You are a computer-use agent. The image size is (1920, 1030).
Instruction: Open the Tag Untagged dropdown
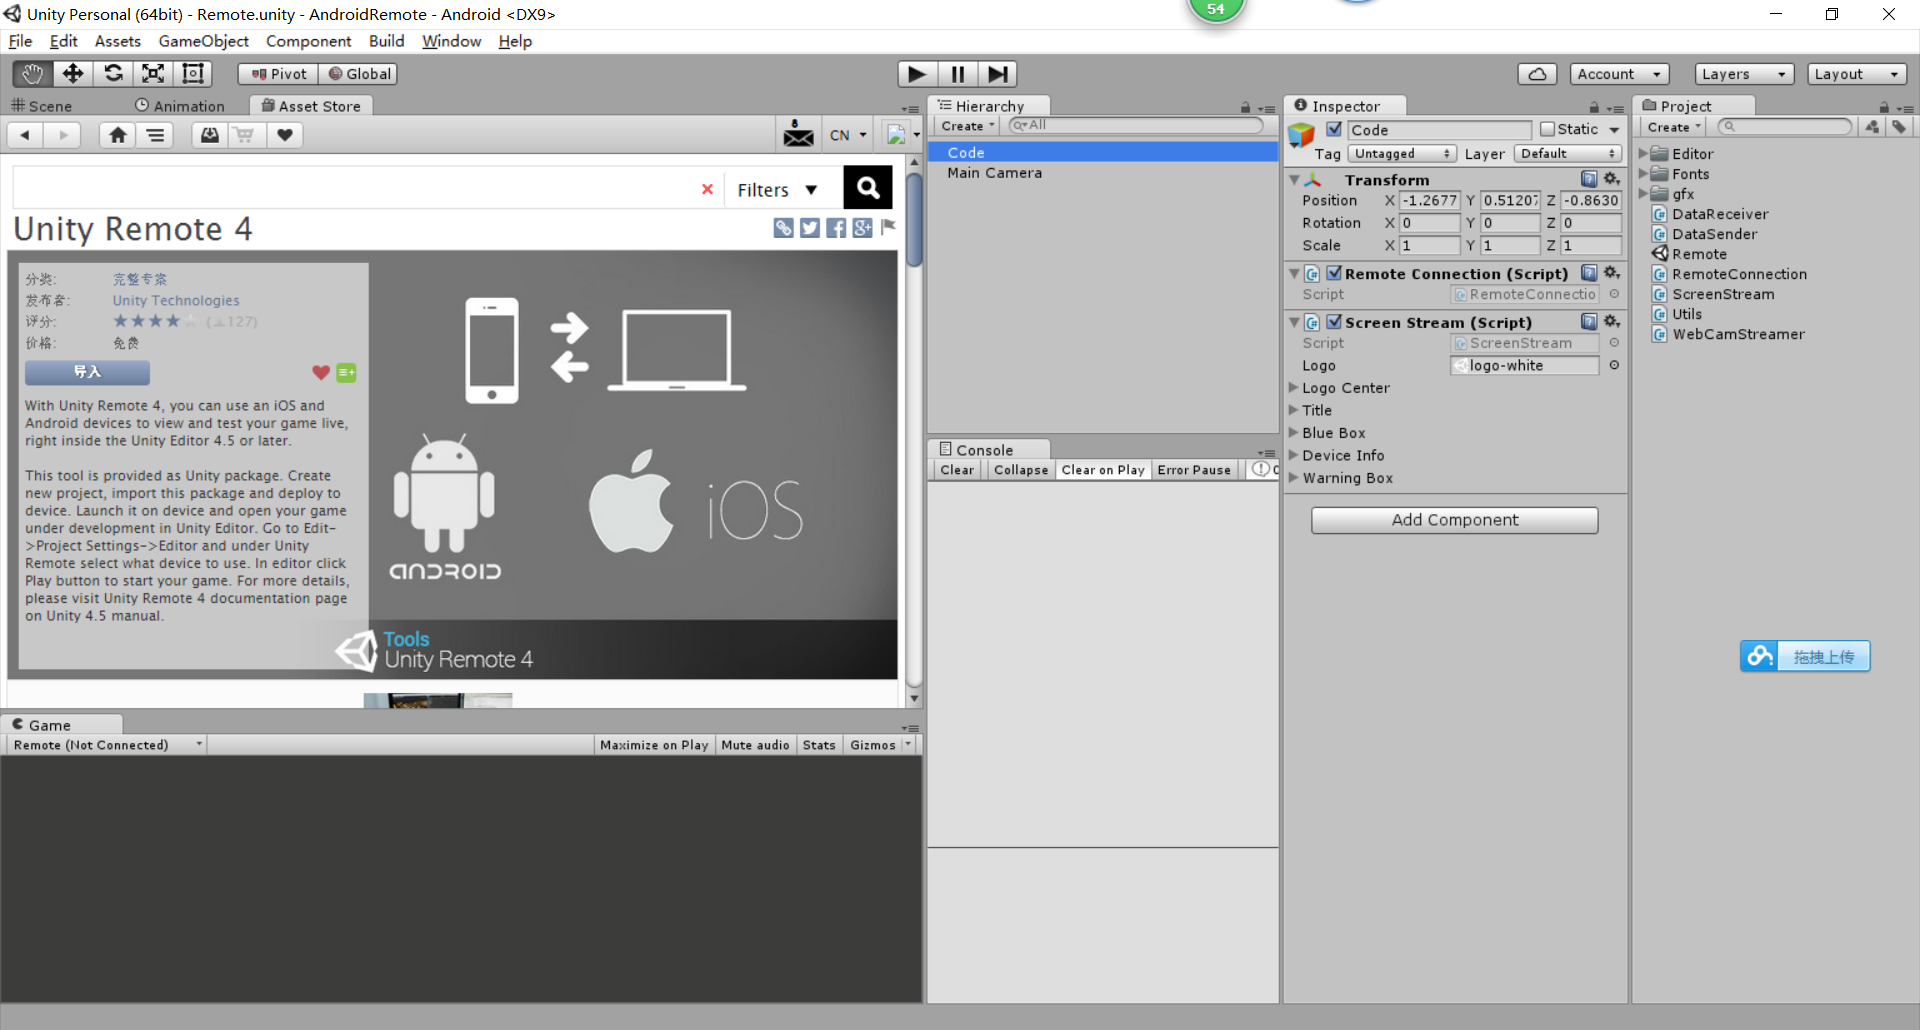point(1402,154)
